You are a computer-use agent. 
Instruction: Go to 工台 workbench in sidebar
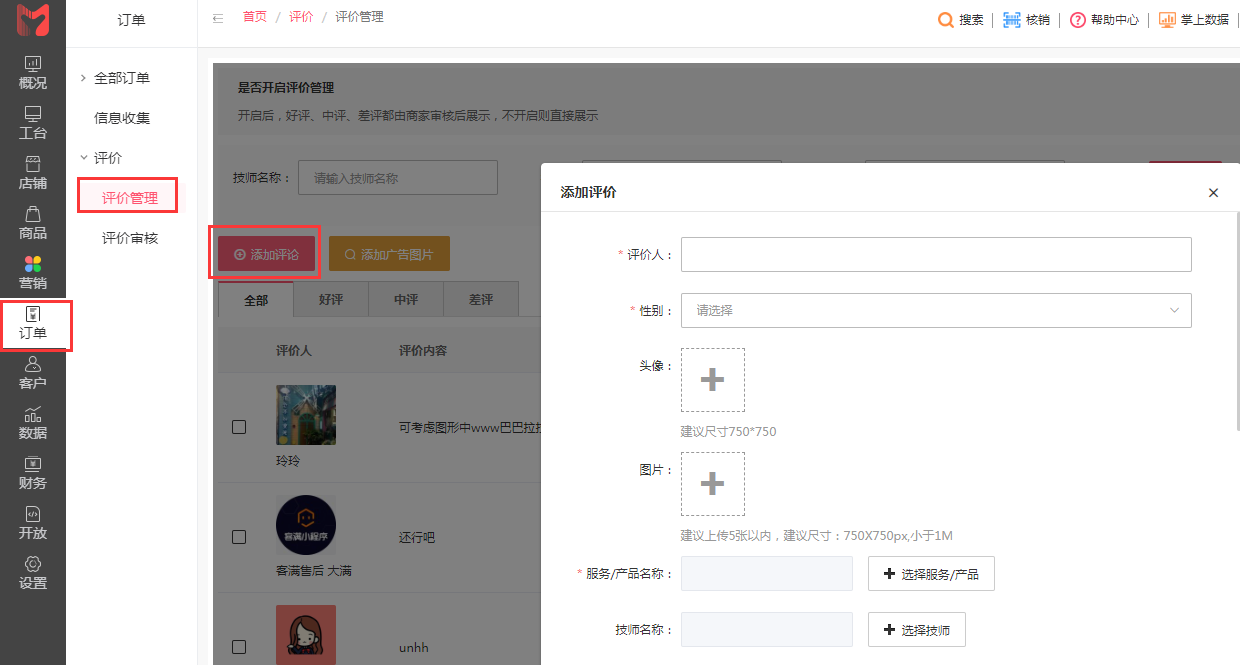tap(33, 122)
